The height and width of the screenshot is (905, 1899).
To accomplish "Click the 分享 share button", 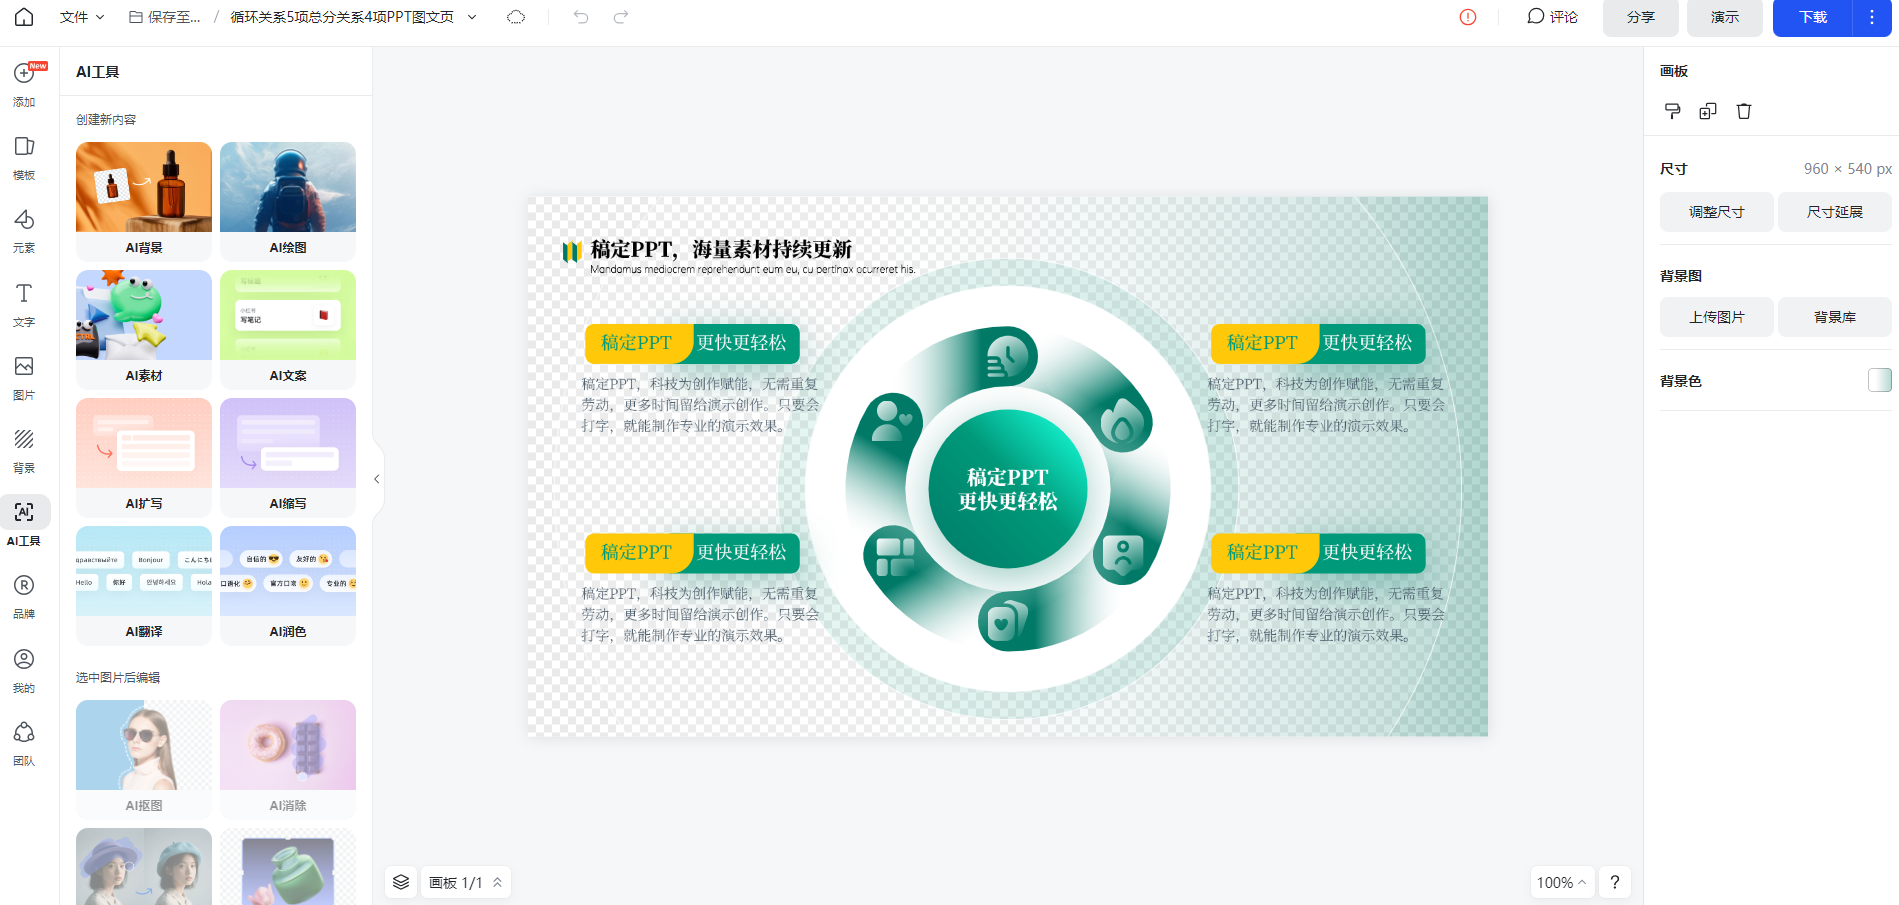I will pos(1640,18).
